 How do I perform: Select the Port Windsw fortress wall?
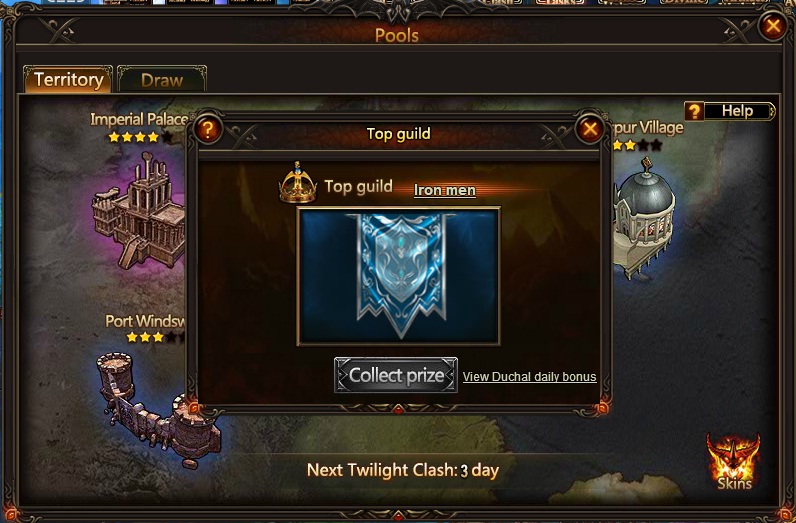click(158, 408)
